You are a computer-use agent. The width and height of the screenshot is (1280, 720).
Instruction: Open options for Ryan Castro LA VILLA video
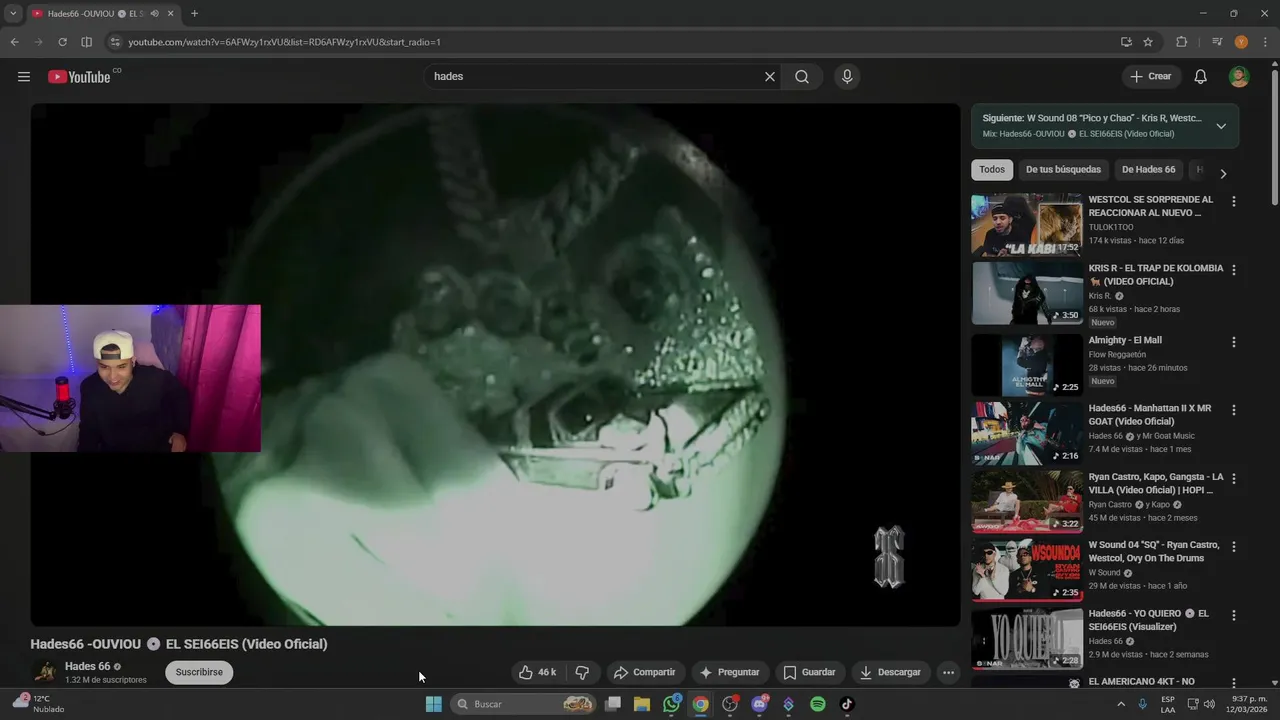pos(1233,478)
